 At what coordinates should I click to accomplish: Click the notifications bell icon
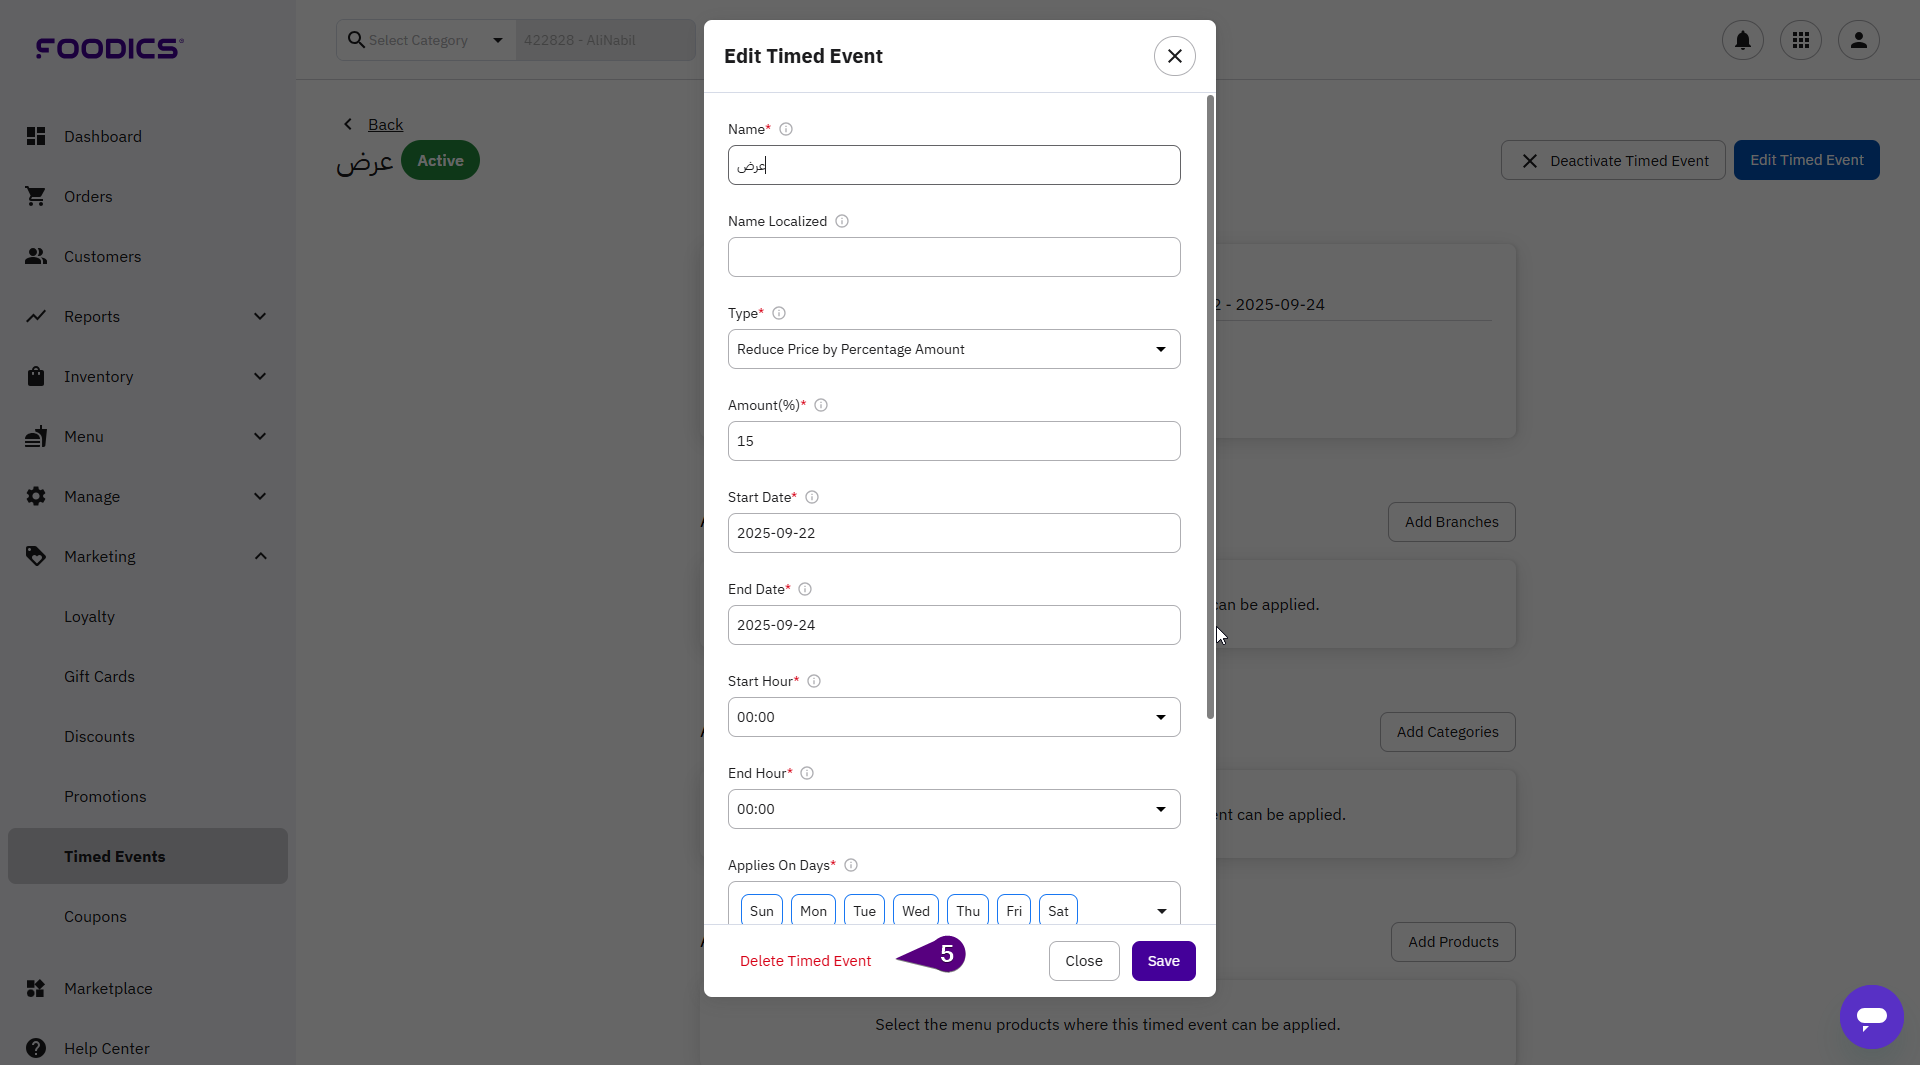coord(1742,40)
